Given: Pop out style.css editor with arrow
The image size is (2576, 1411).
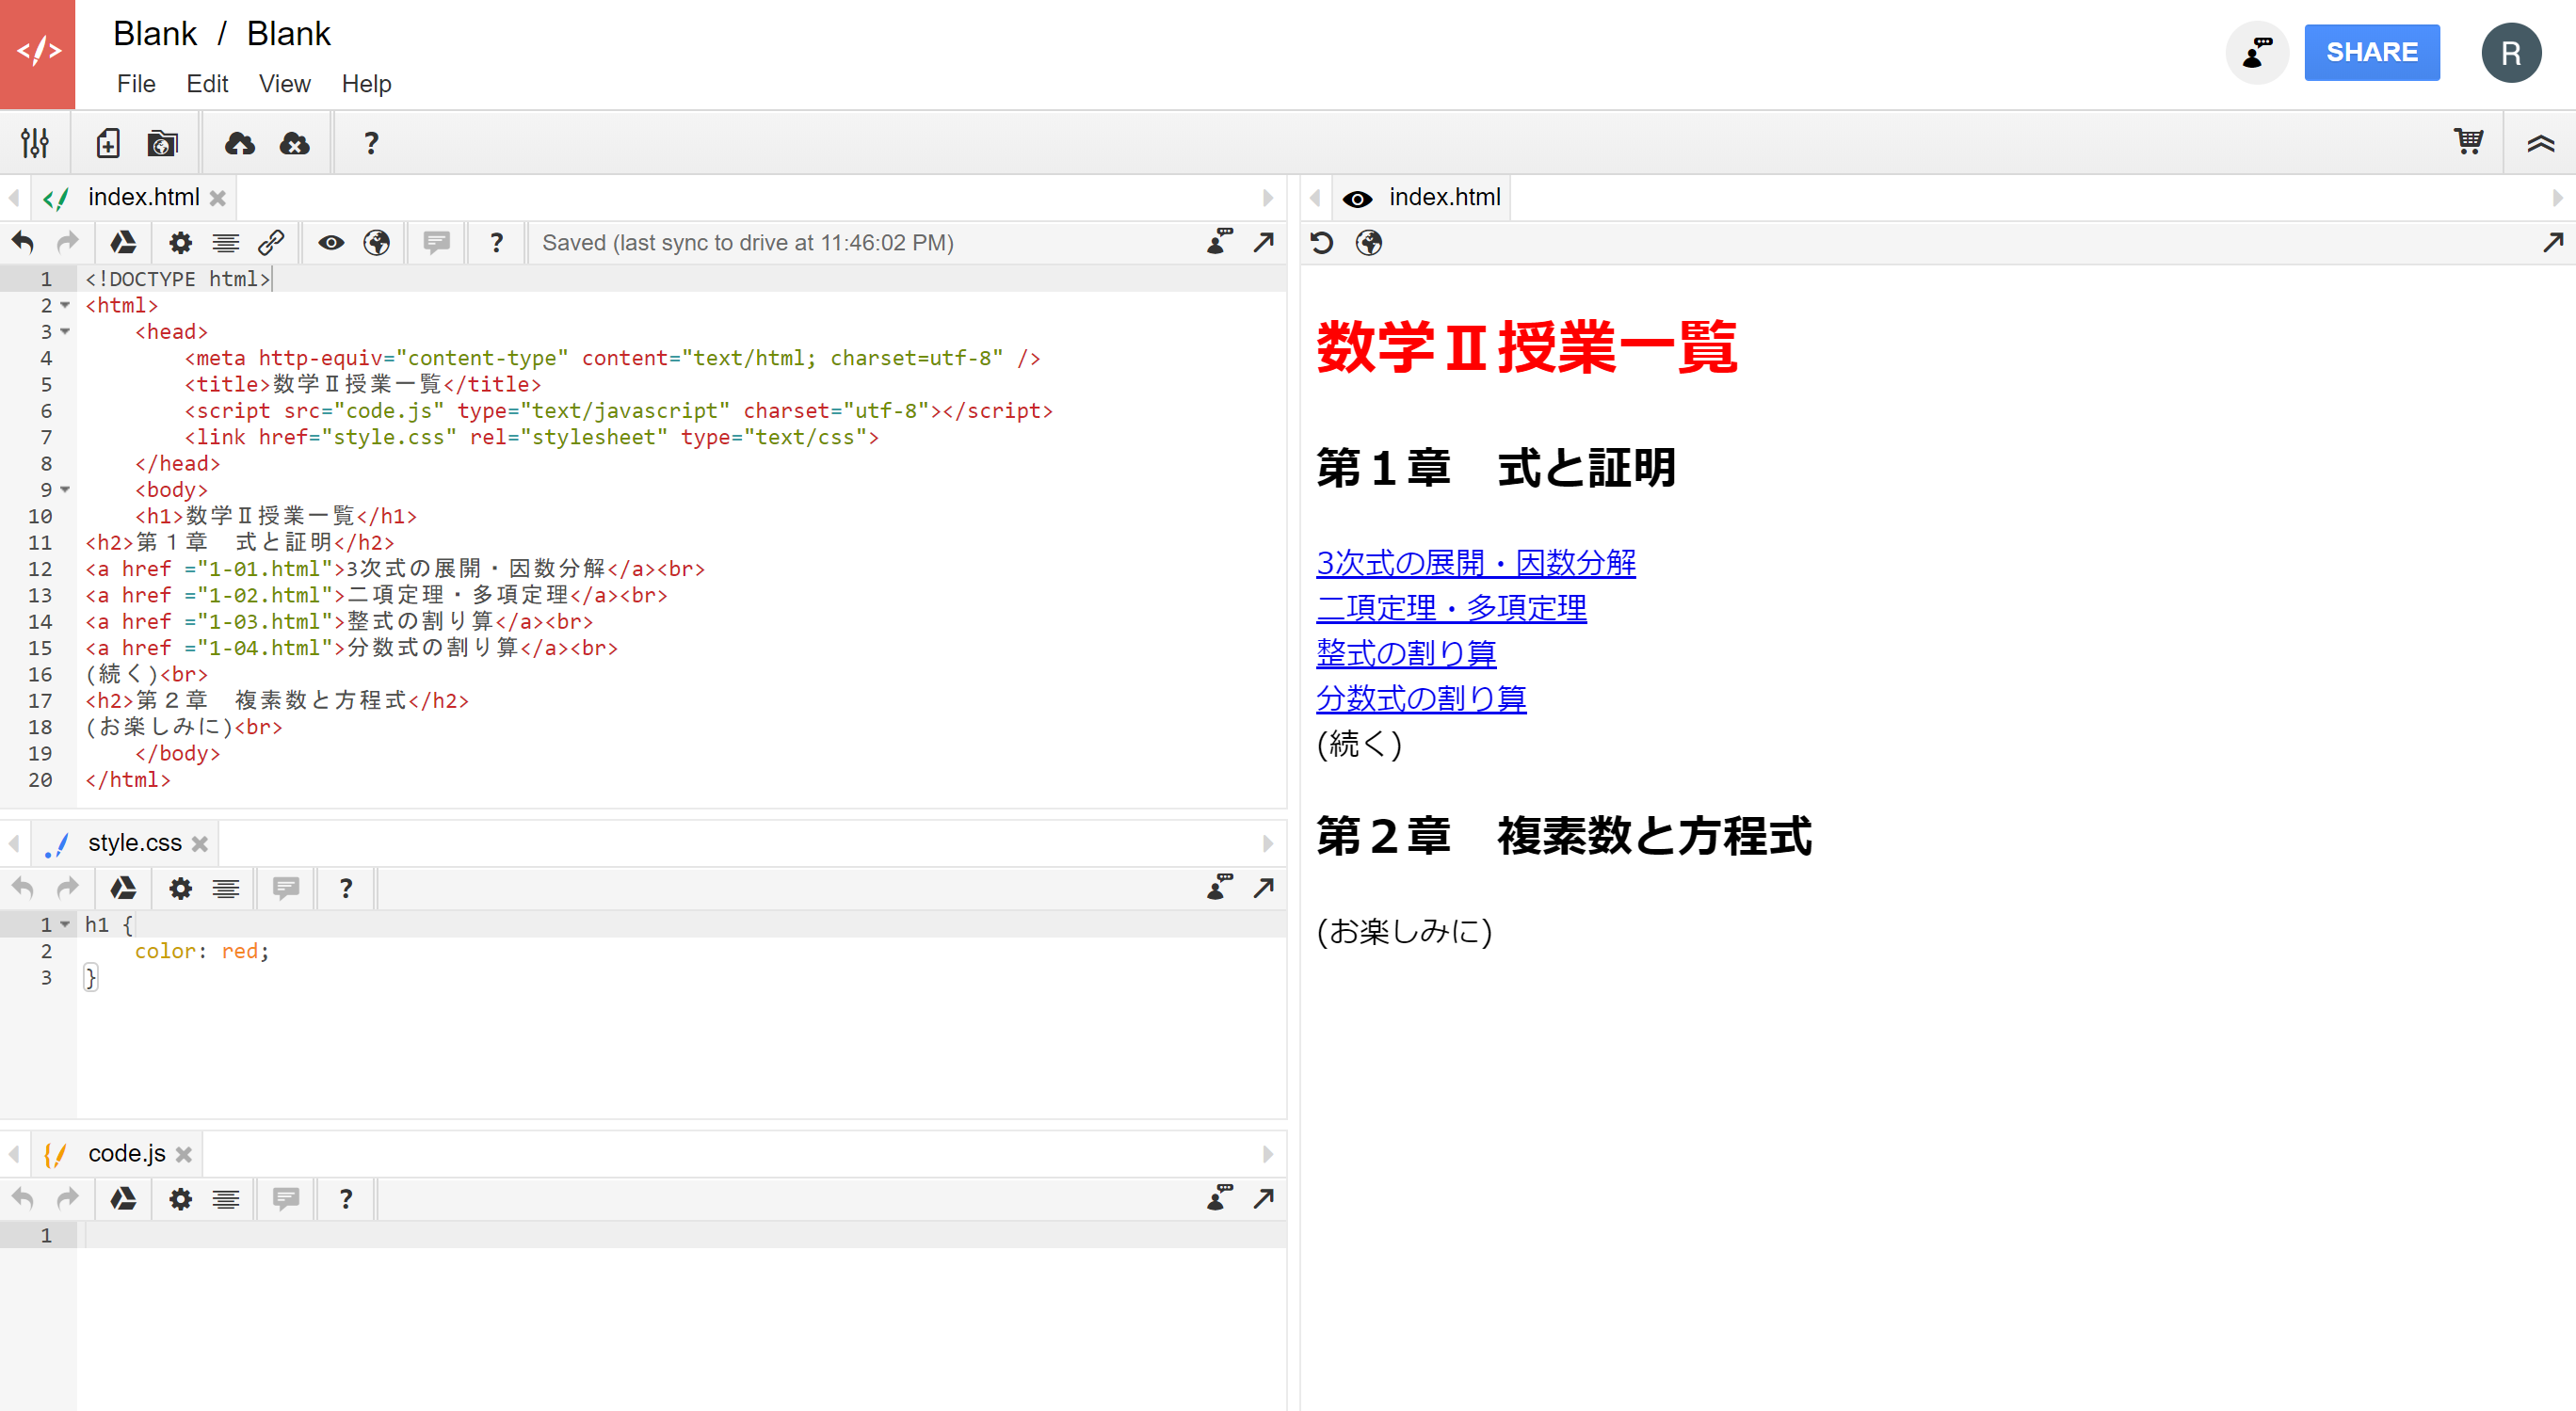Looking at the screenshot, I should click(x=1263, y=888).
